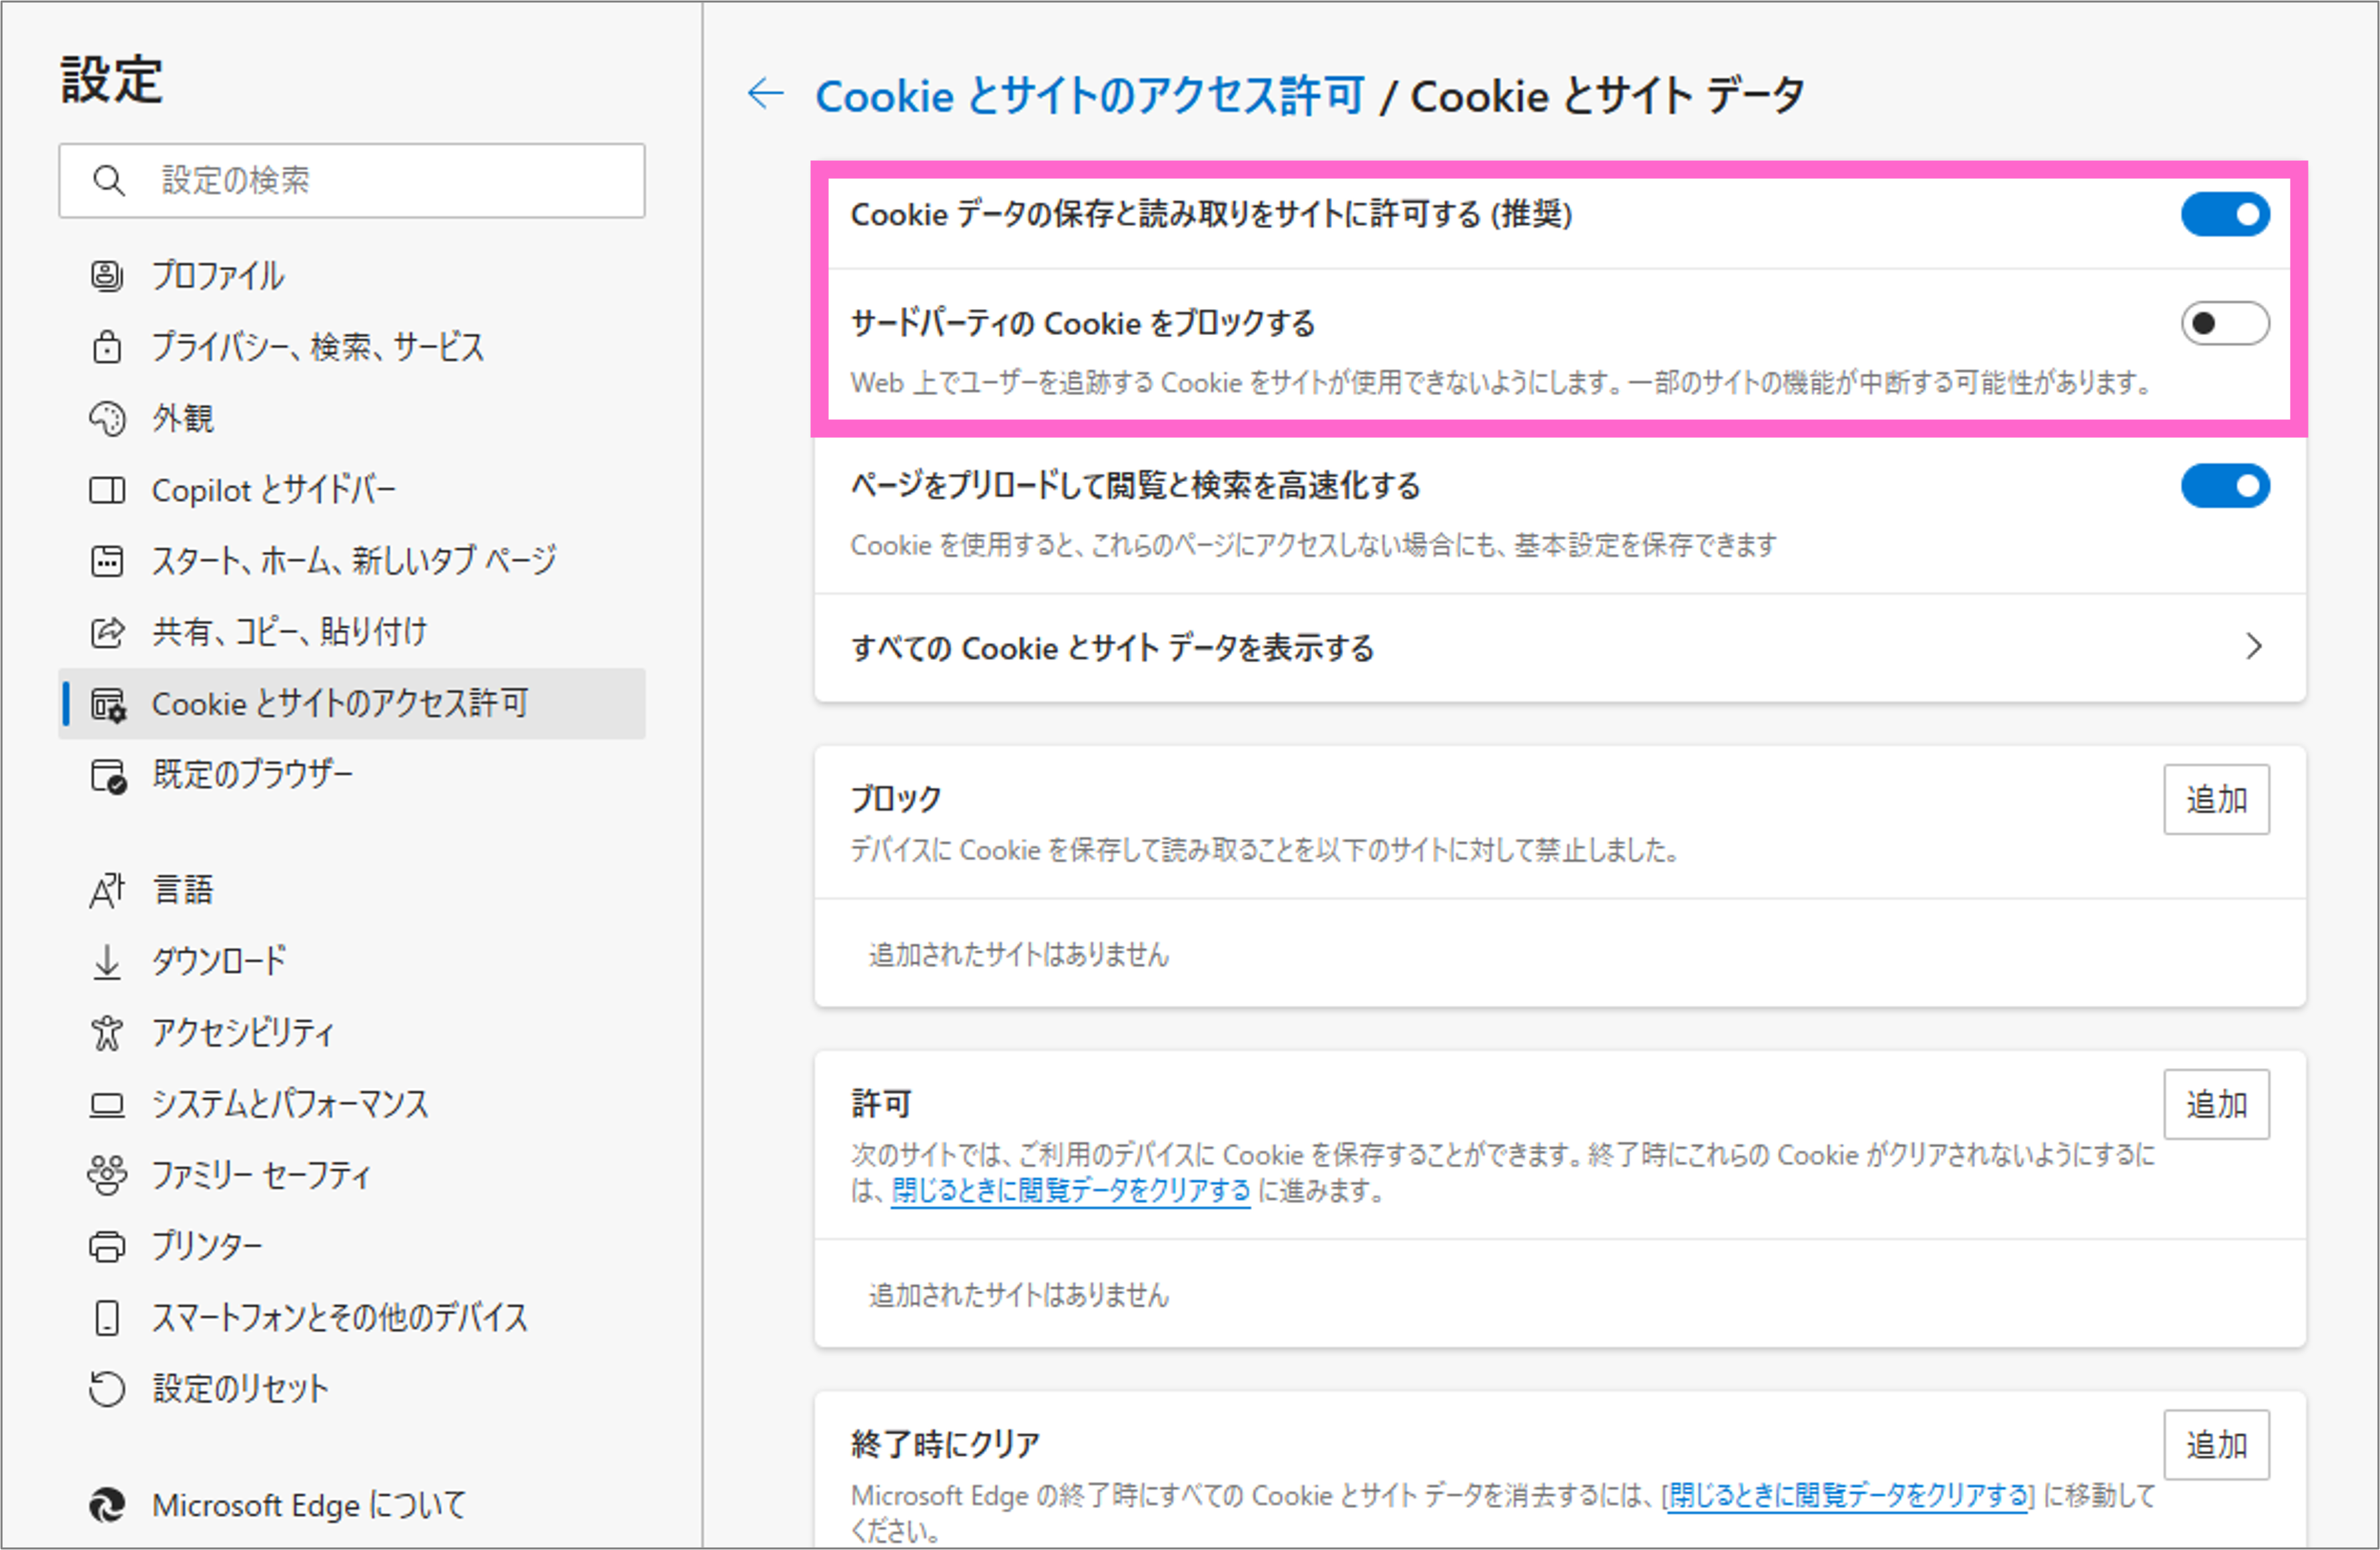Turn off ページをプリロード toggle
2380x1550 pixels.
point(2225,487)
